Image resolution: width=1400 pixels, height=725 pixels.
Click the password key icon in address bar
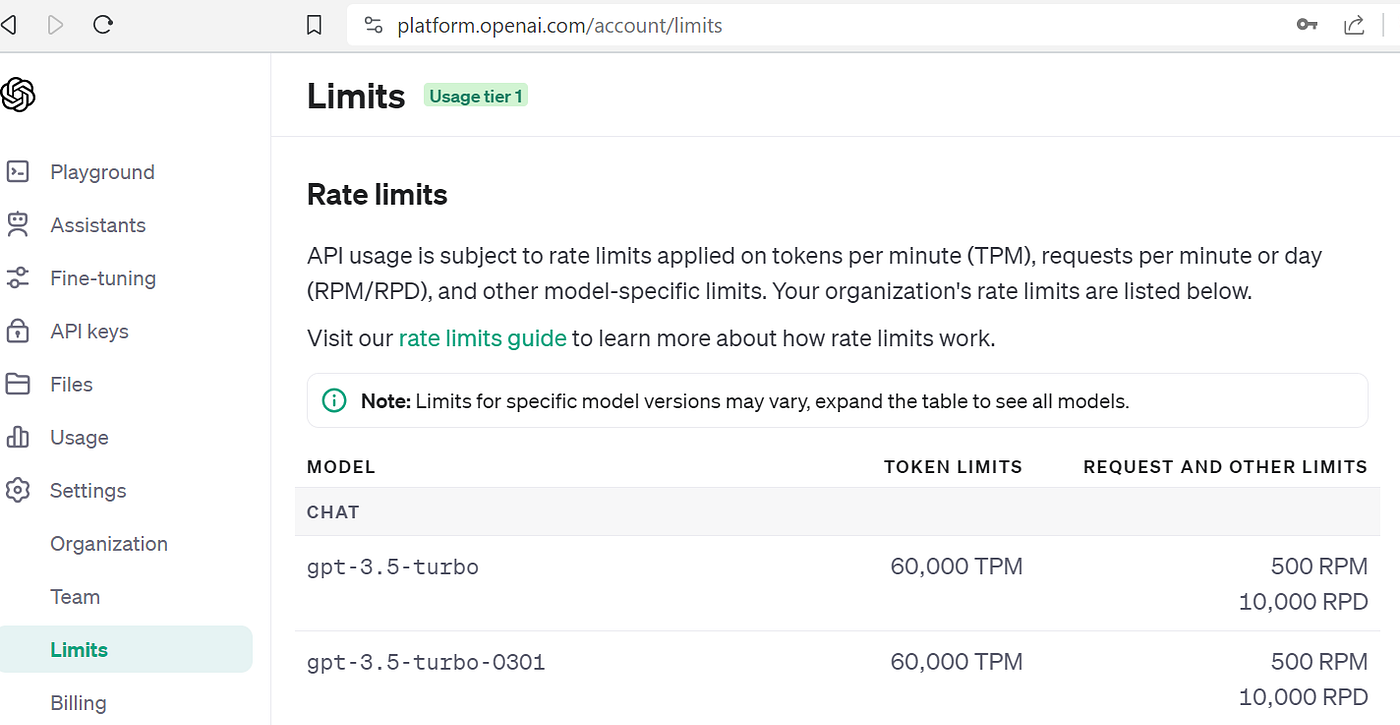[1306, 25]
